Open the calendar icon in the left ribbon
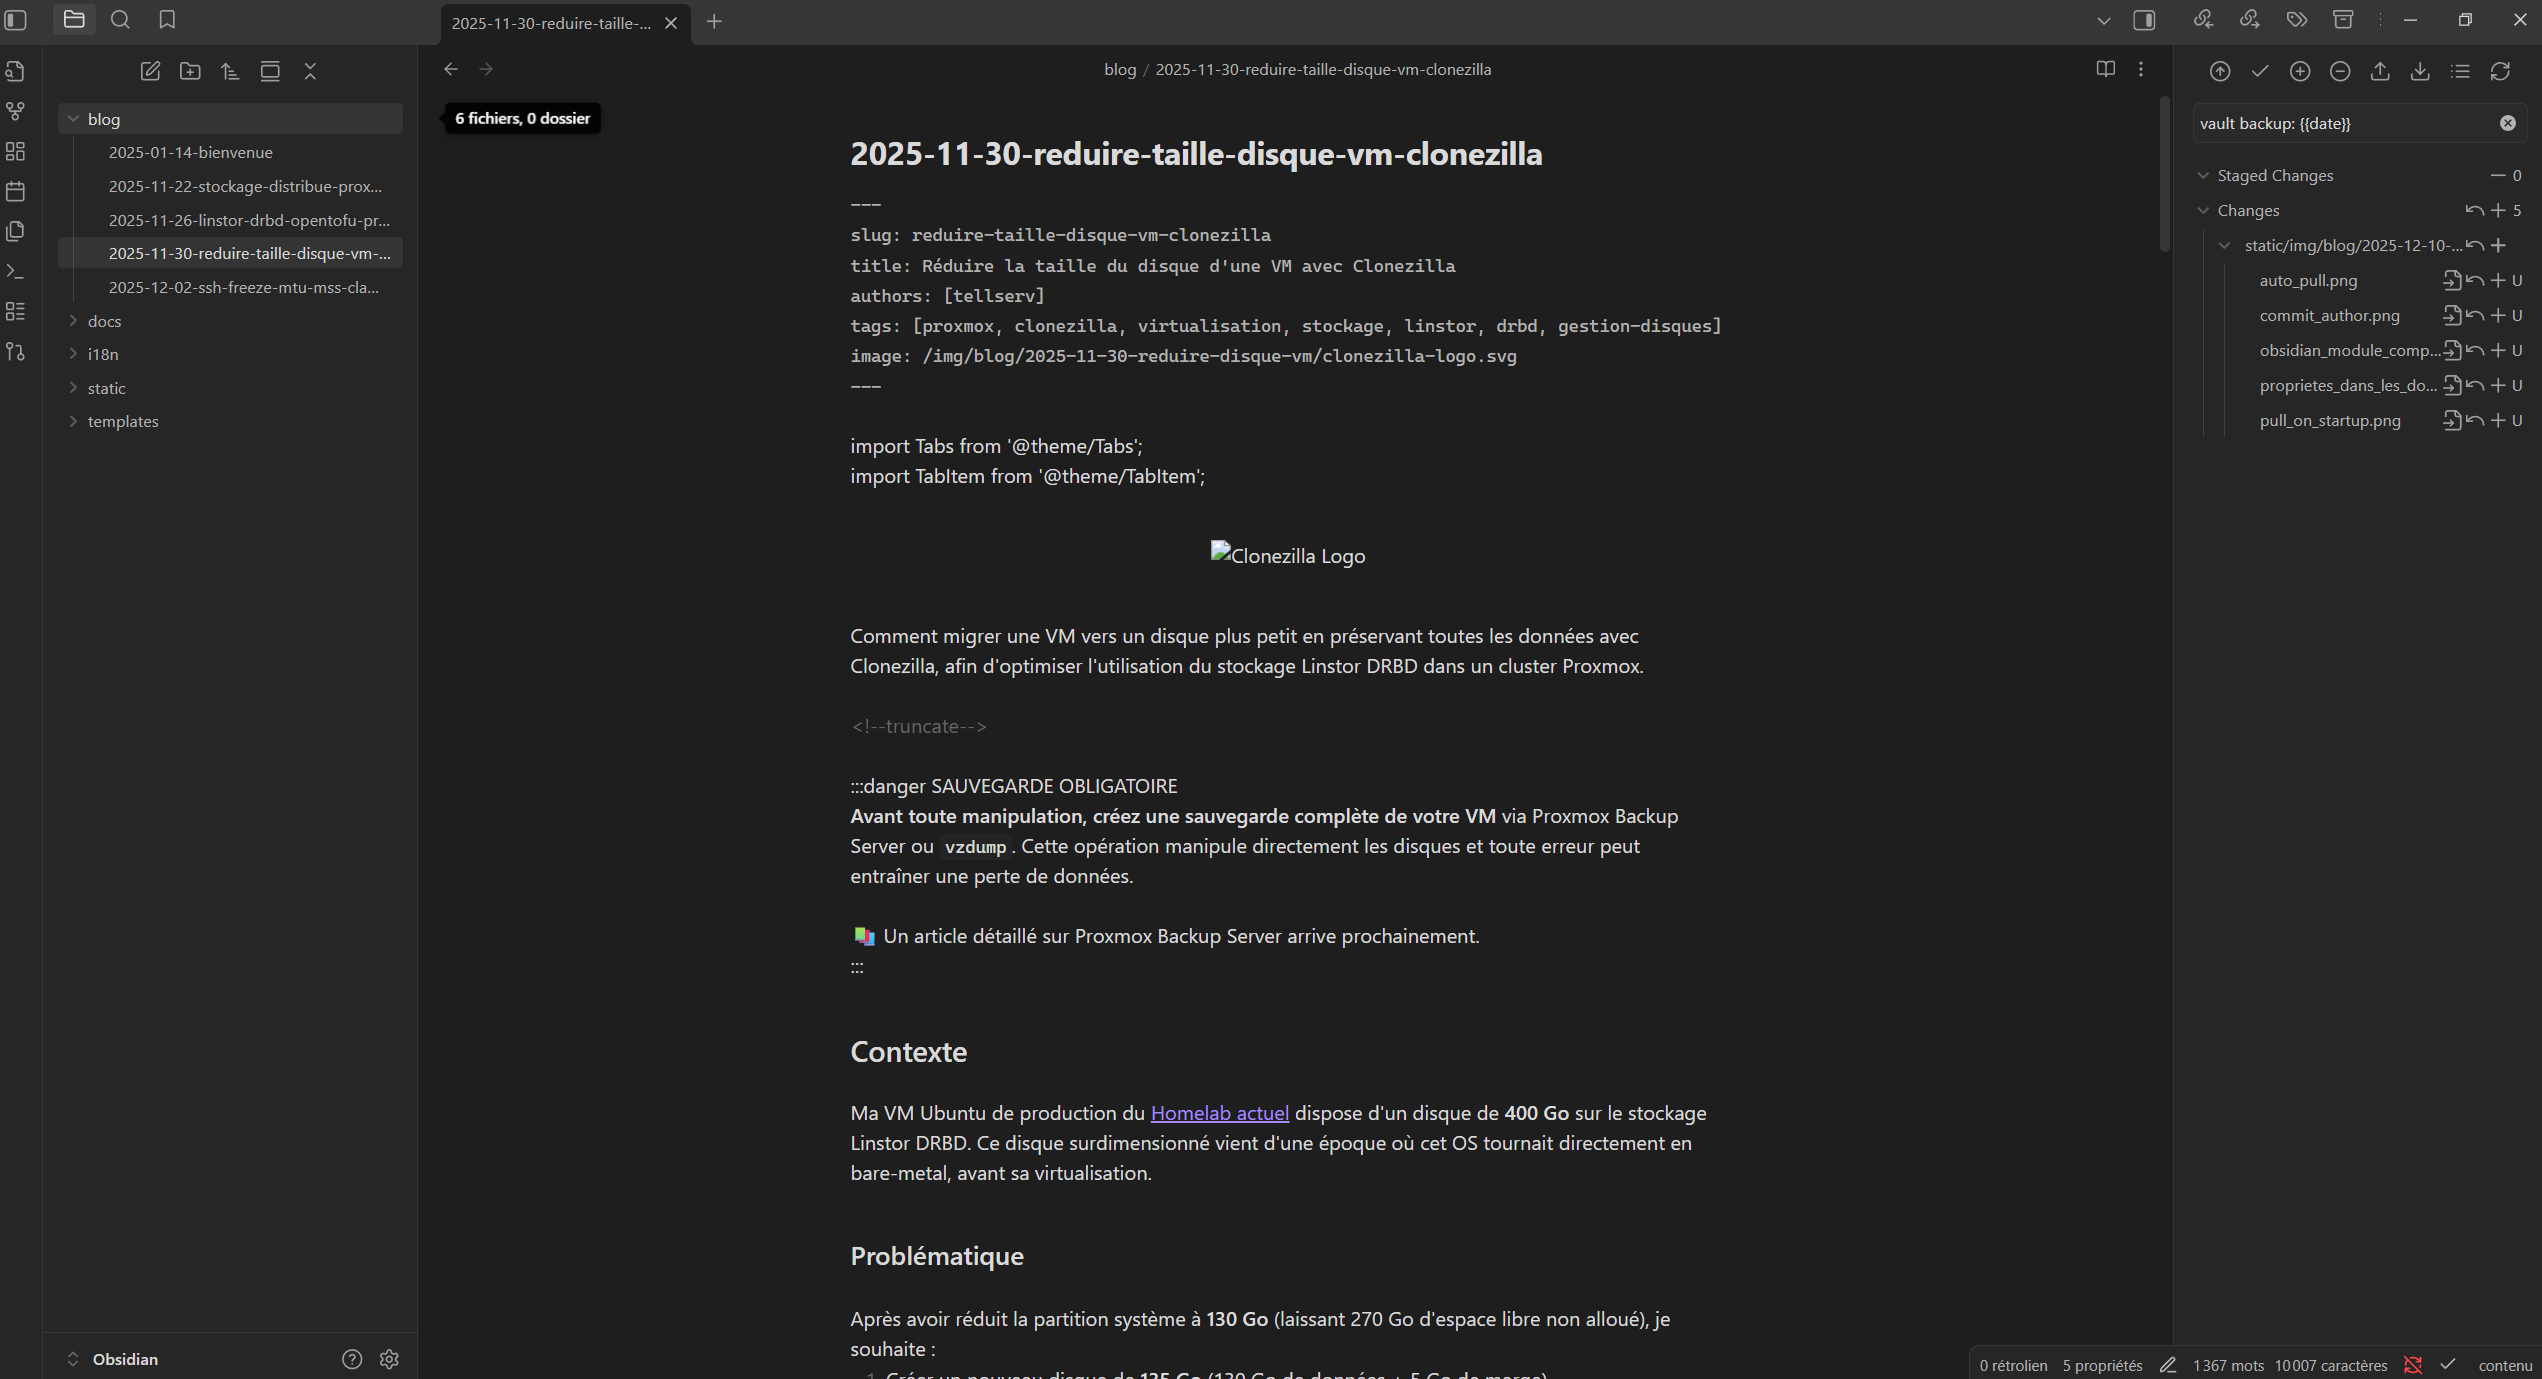Viewport: 2542px width, 1379px height. coord(16,191)
